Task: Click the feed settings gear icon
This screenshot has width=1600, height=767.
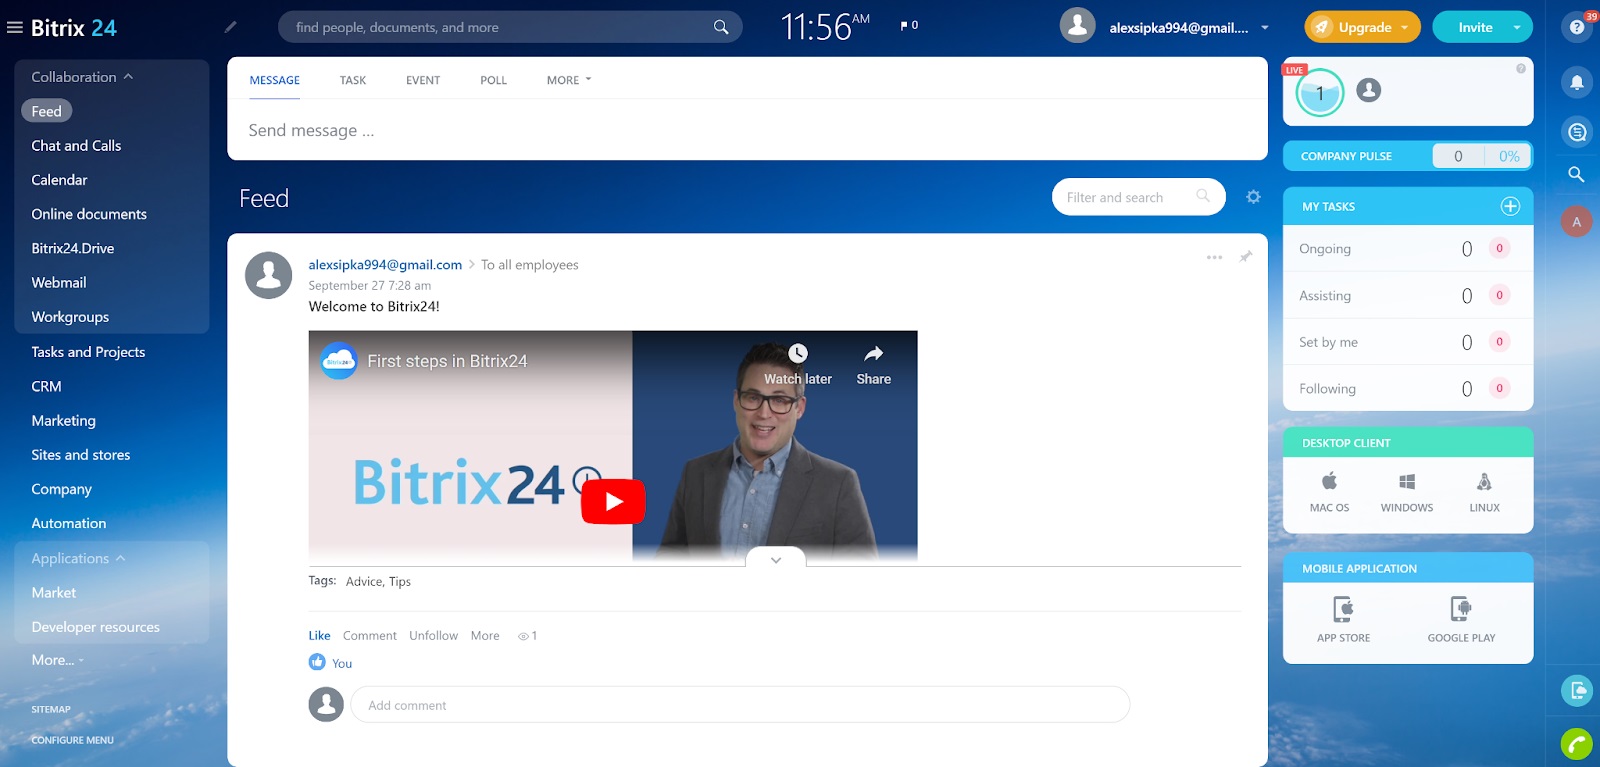Action: (x=1253, y=197)
